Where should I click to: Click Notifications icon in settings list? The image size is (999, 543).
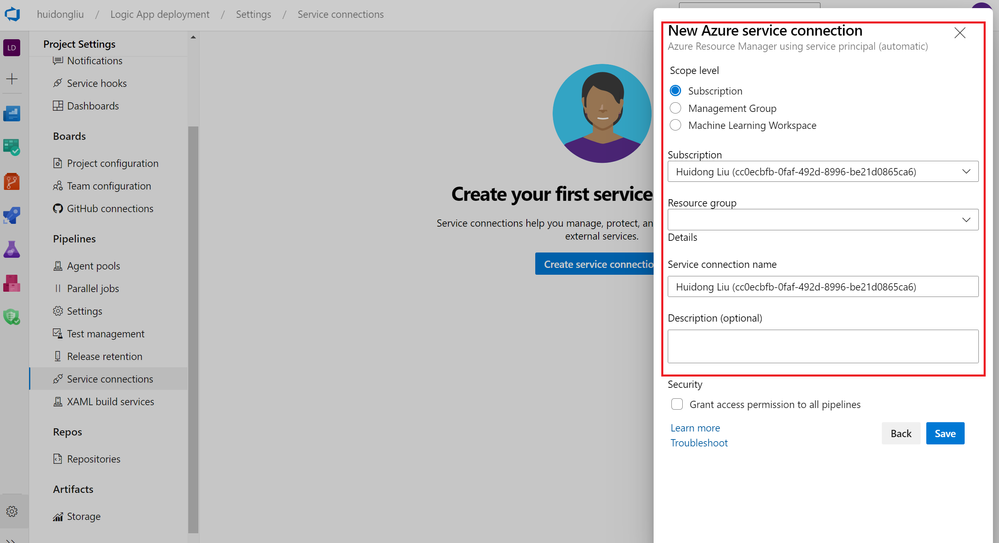click(x=58, y=61)
